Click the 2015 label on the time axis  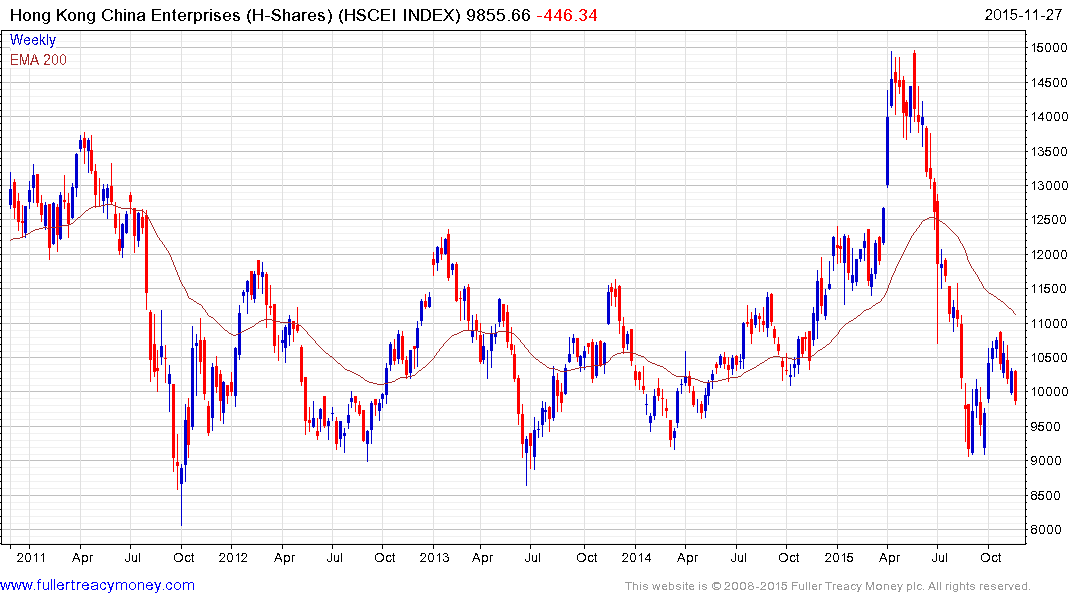[x=836, y=558]
